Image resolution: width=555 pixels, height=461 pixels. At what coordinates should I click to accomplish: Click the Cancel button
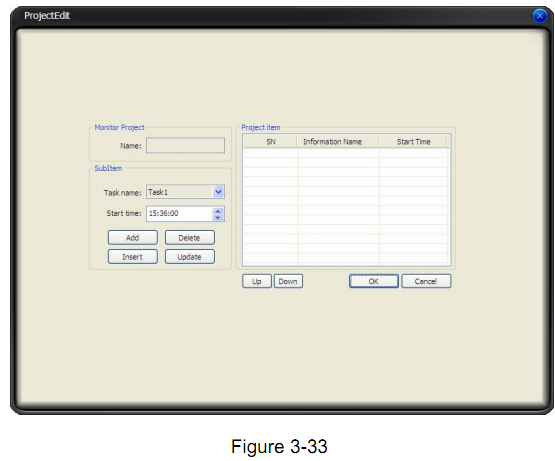pyautogui.click(x=426, y=281)
